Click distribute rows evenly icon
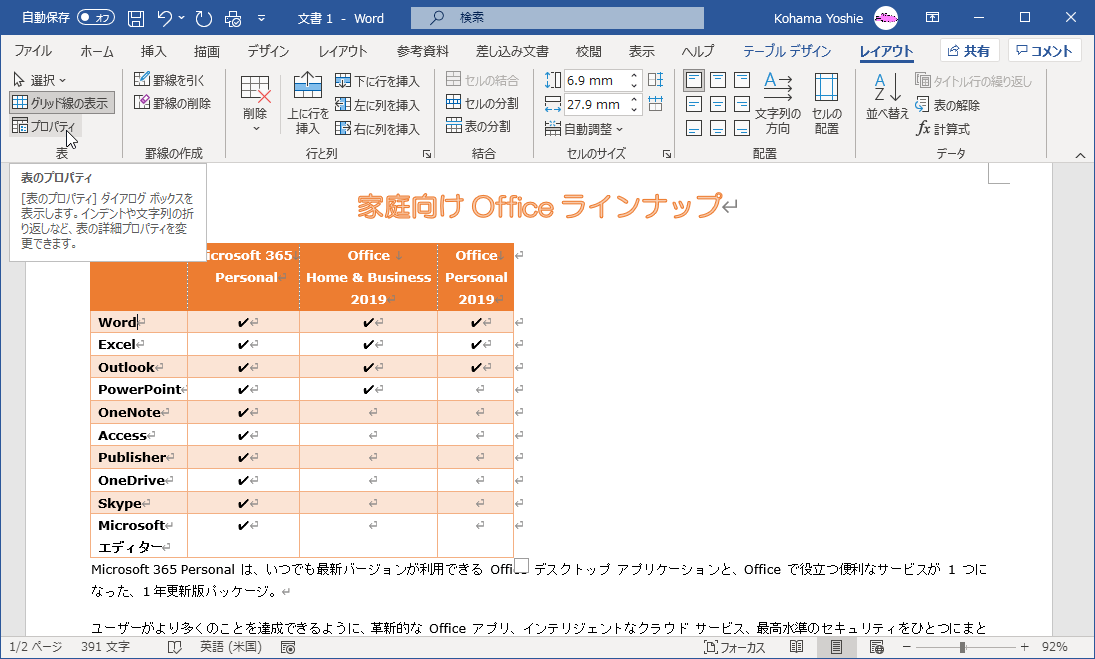Viewport: 1095px width, 659px height. click(x=656, y=80)
